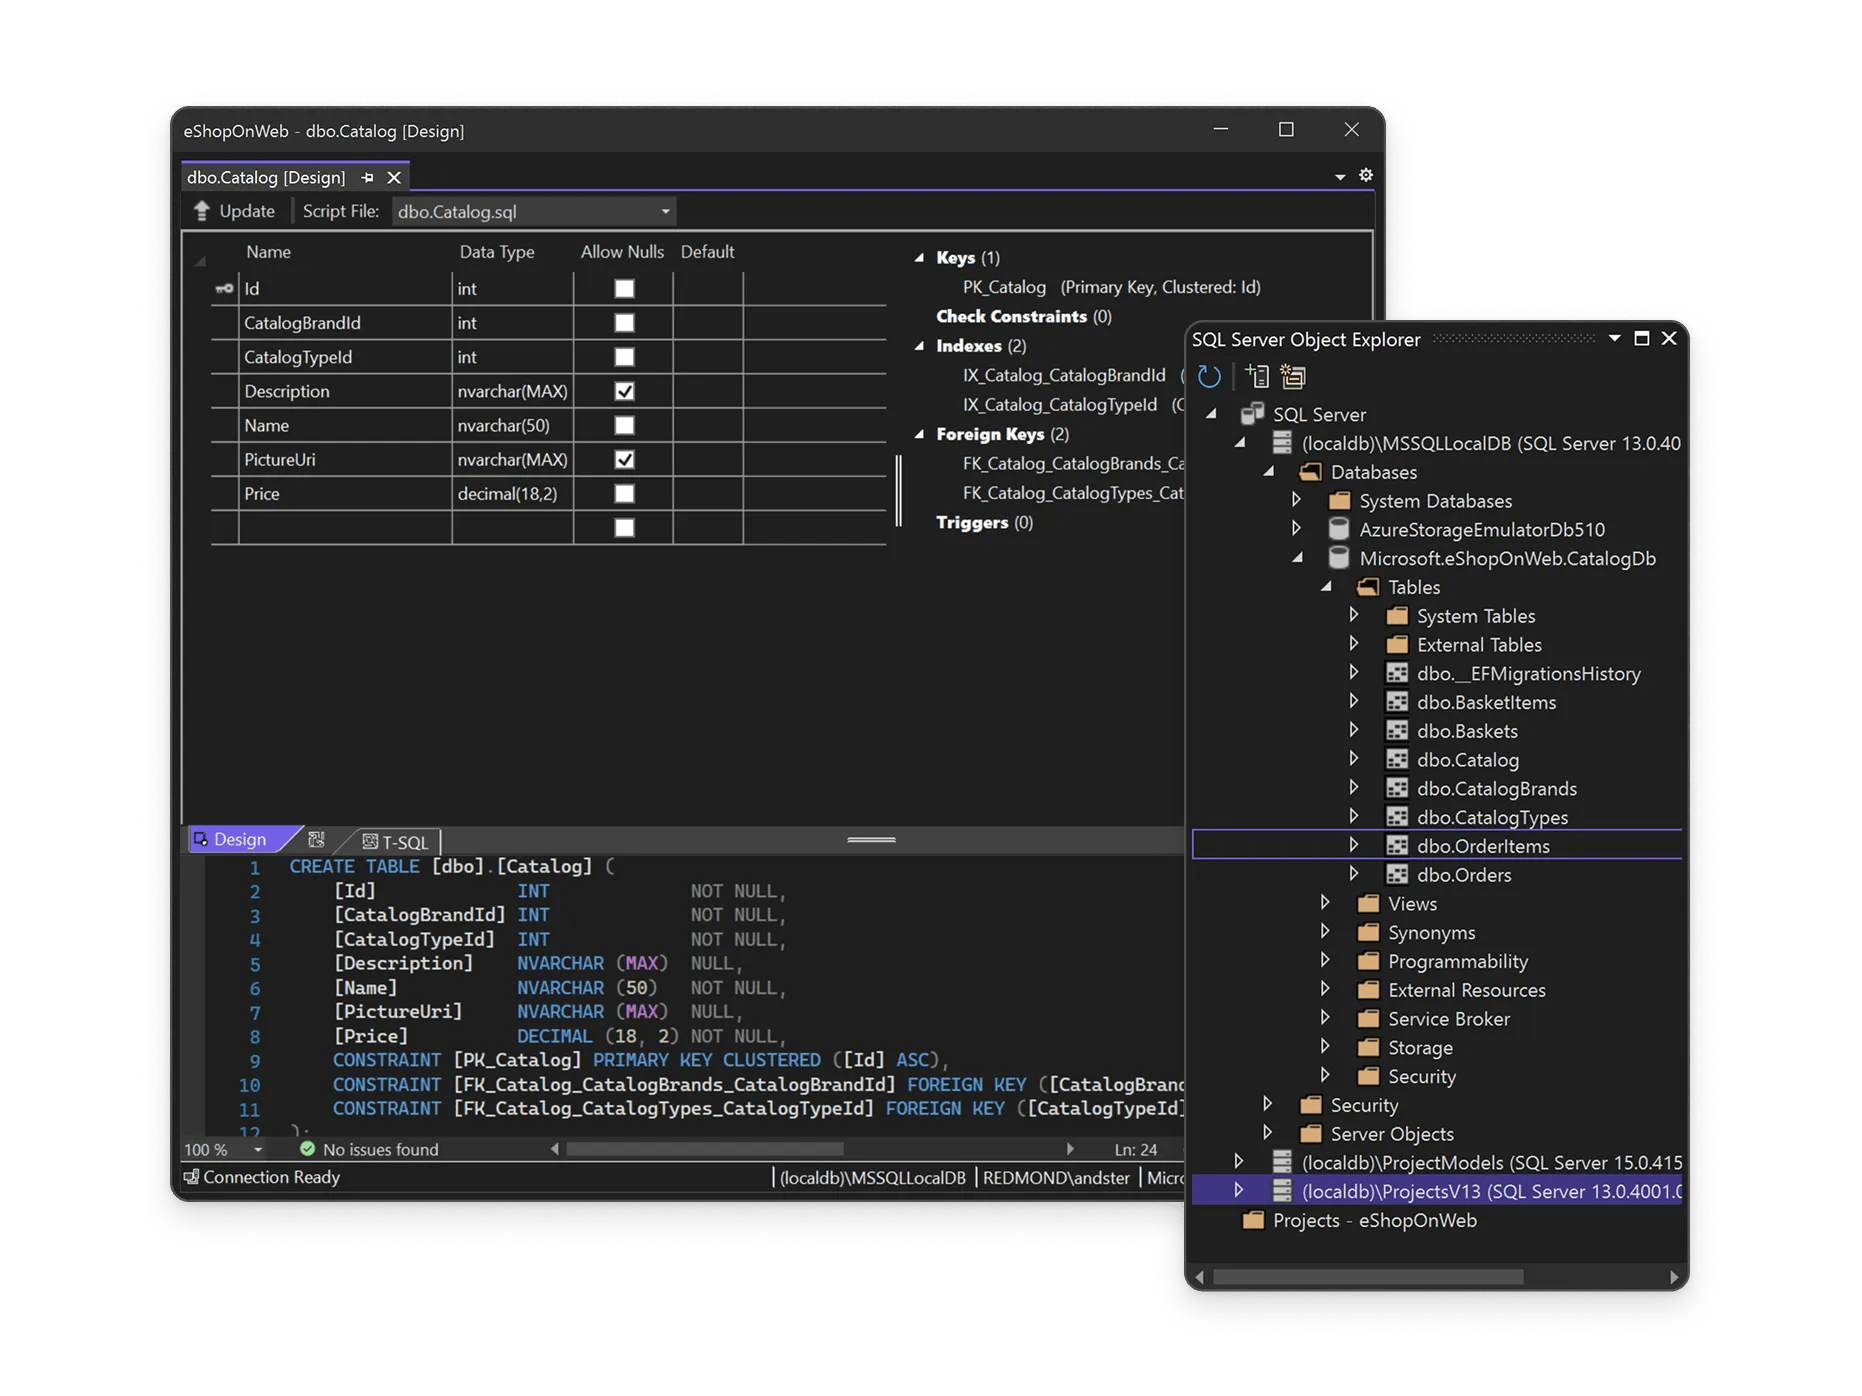Screen dimensions: 1862x1396
Task: Click the Views folder icon
Action: [x=1368, y=904]
